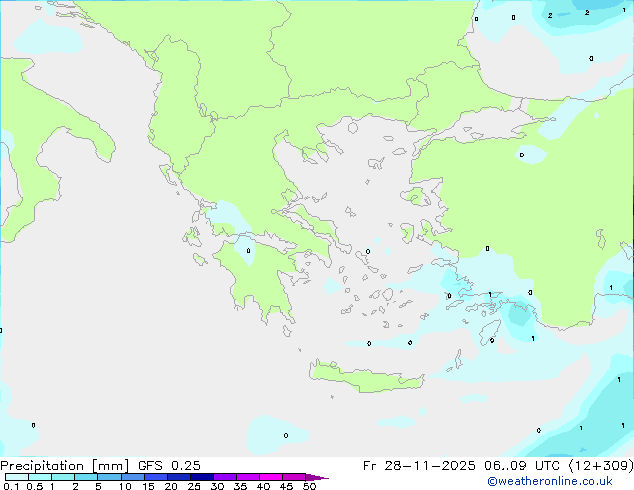Select the 35–40 mm legend color box
634x490 pixels.
tap(247, 477)
